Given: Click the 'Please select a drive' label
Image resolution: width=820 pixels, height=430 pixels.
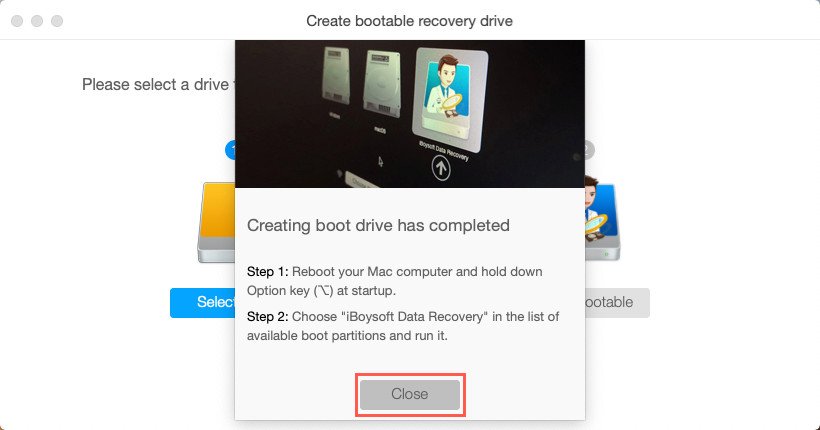Looking at the screenshot, I should tap(156, 84).
